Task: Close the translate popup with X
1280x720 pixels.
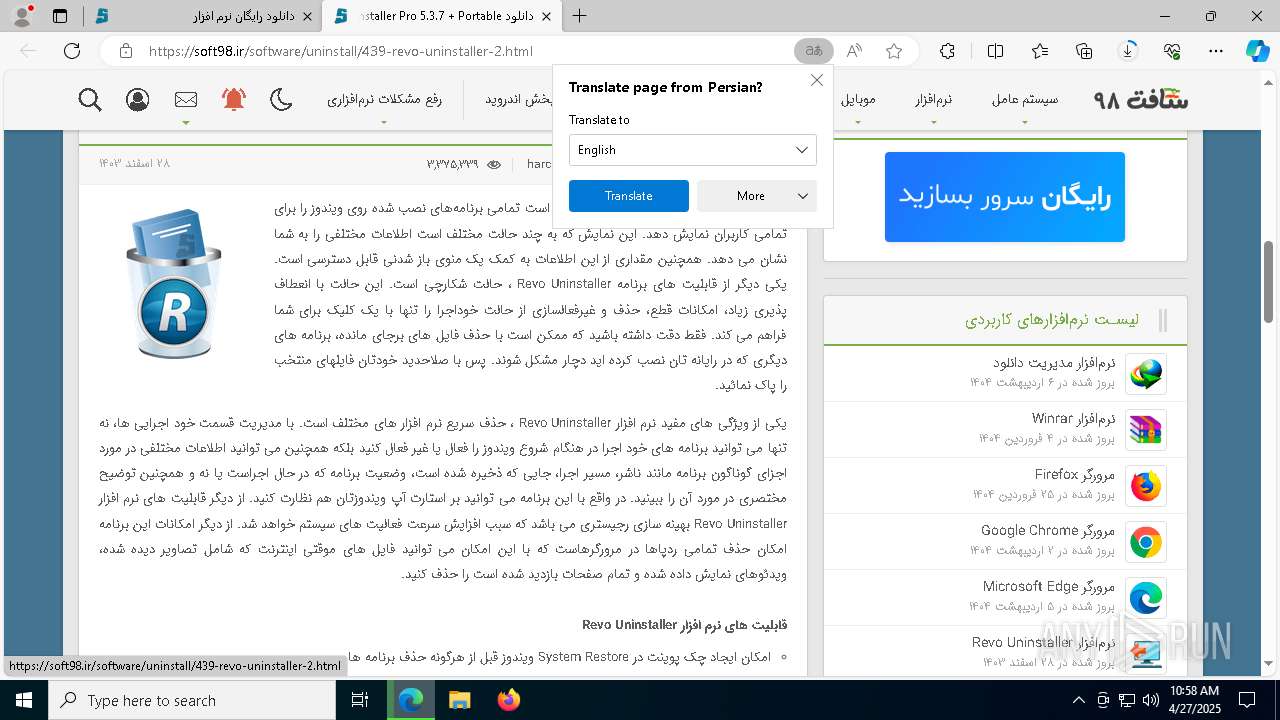Action: pos(817,80)
